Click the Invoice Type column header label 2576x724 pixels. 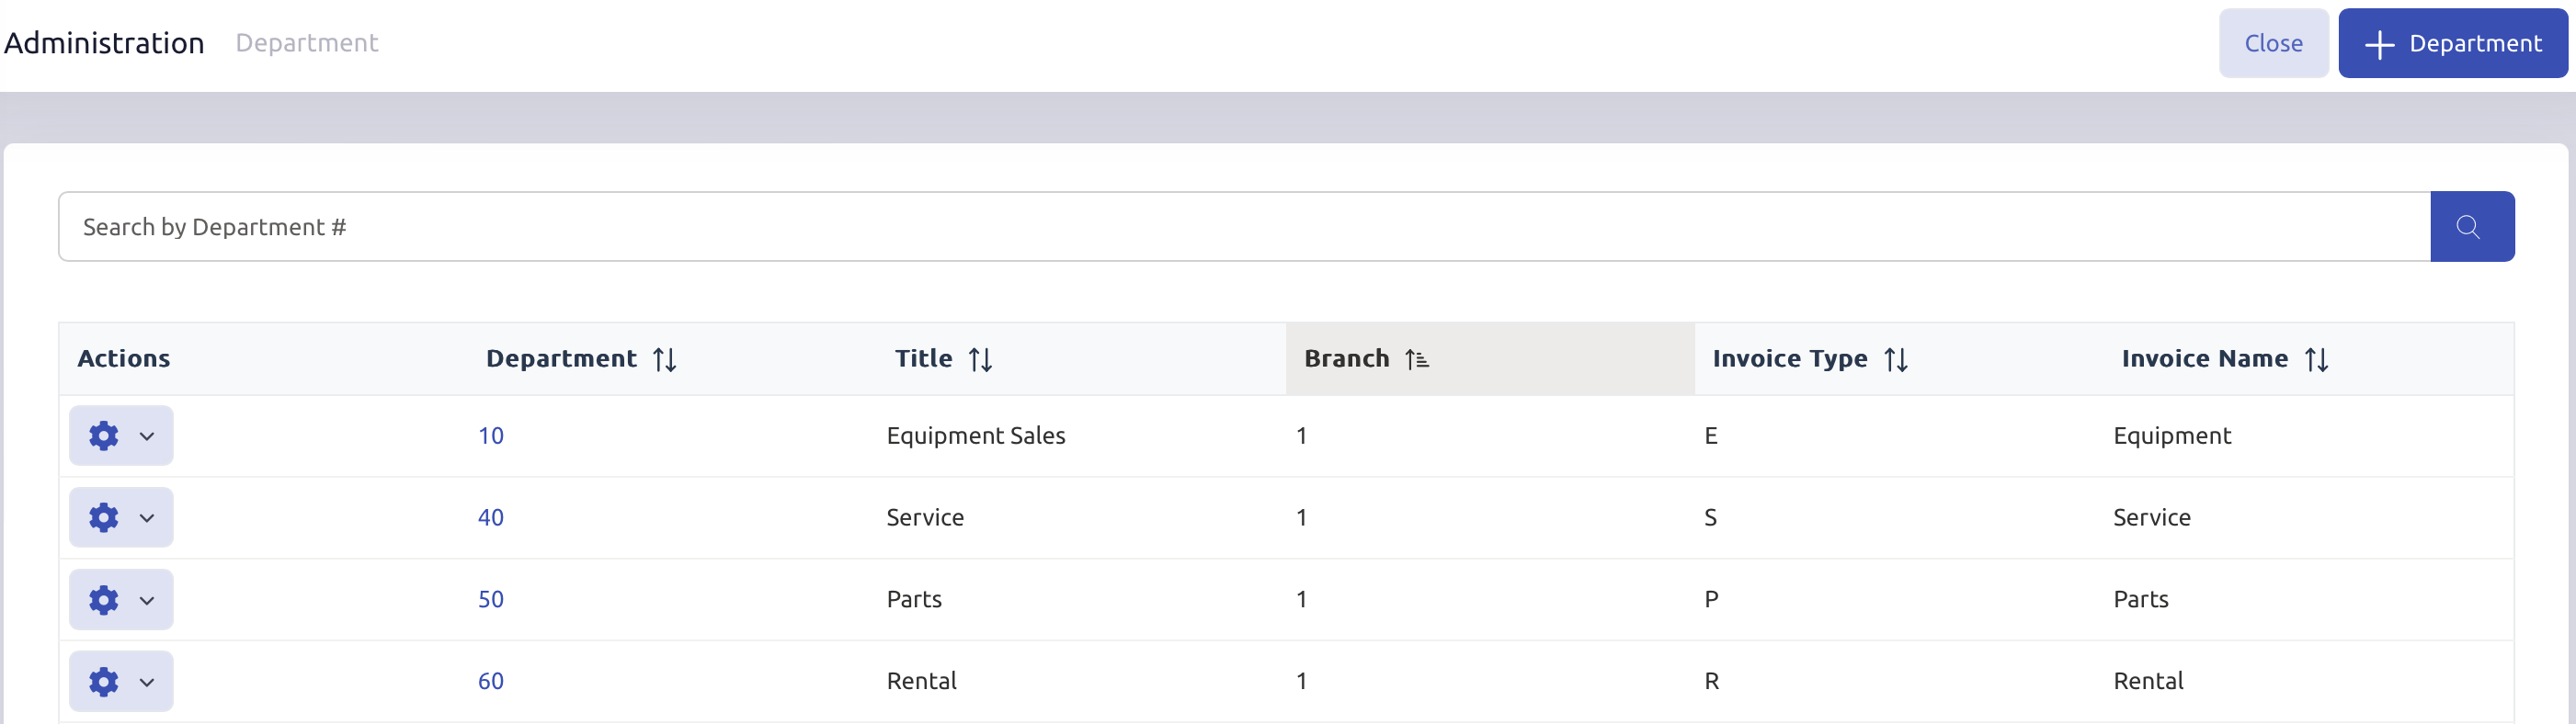1790,359
